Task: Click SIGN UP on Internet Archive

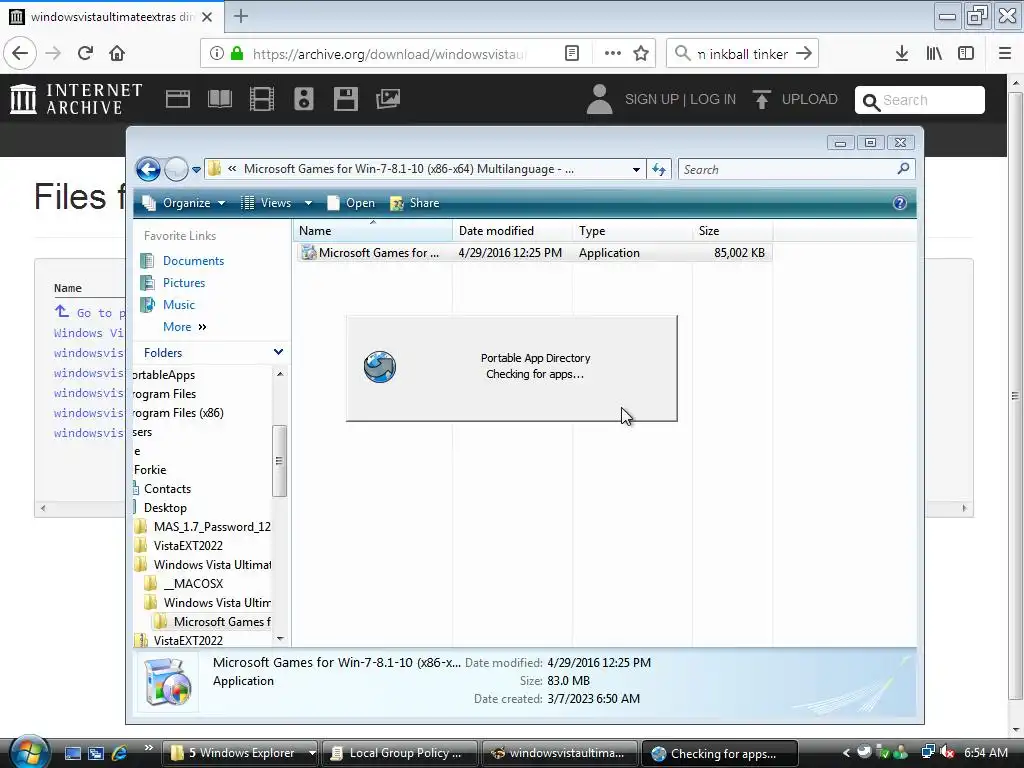Action: pos(651,99)
